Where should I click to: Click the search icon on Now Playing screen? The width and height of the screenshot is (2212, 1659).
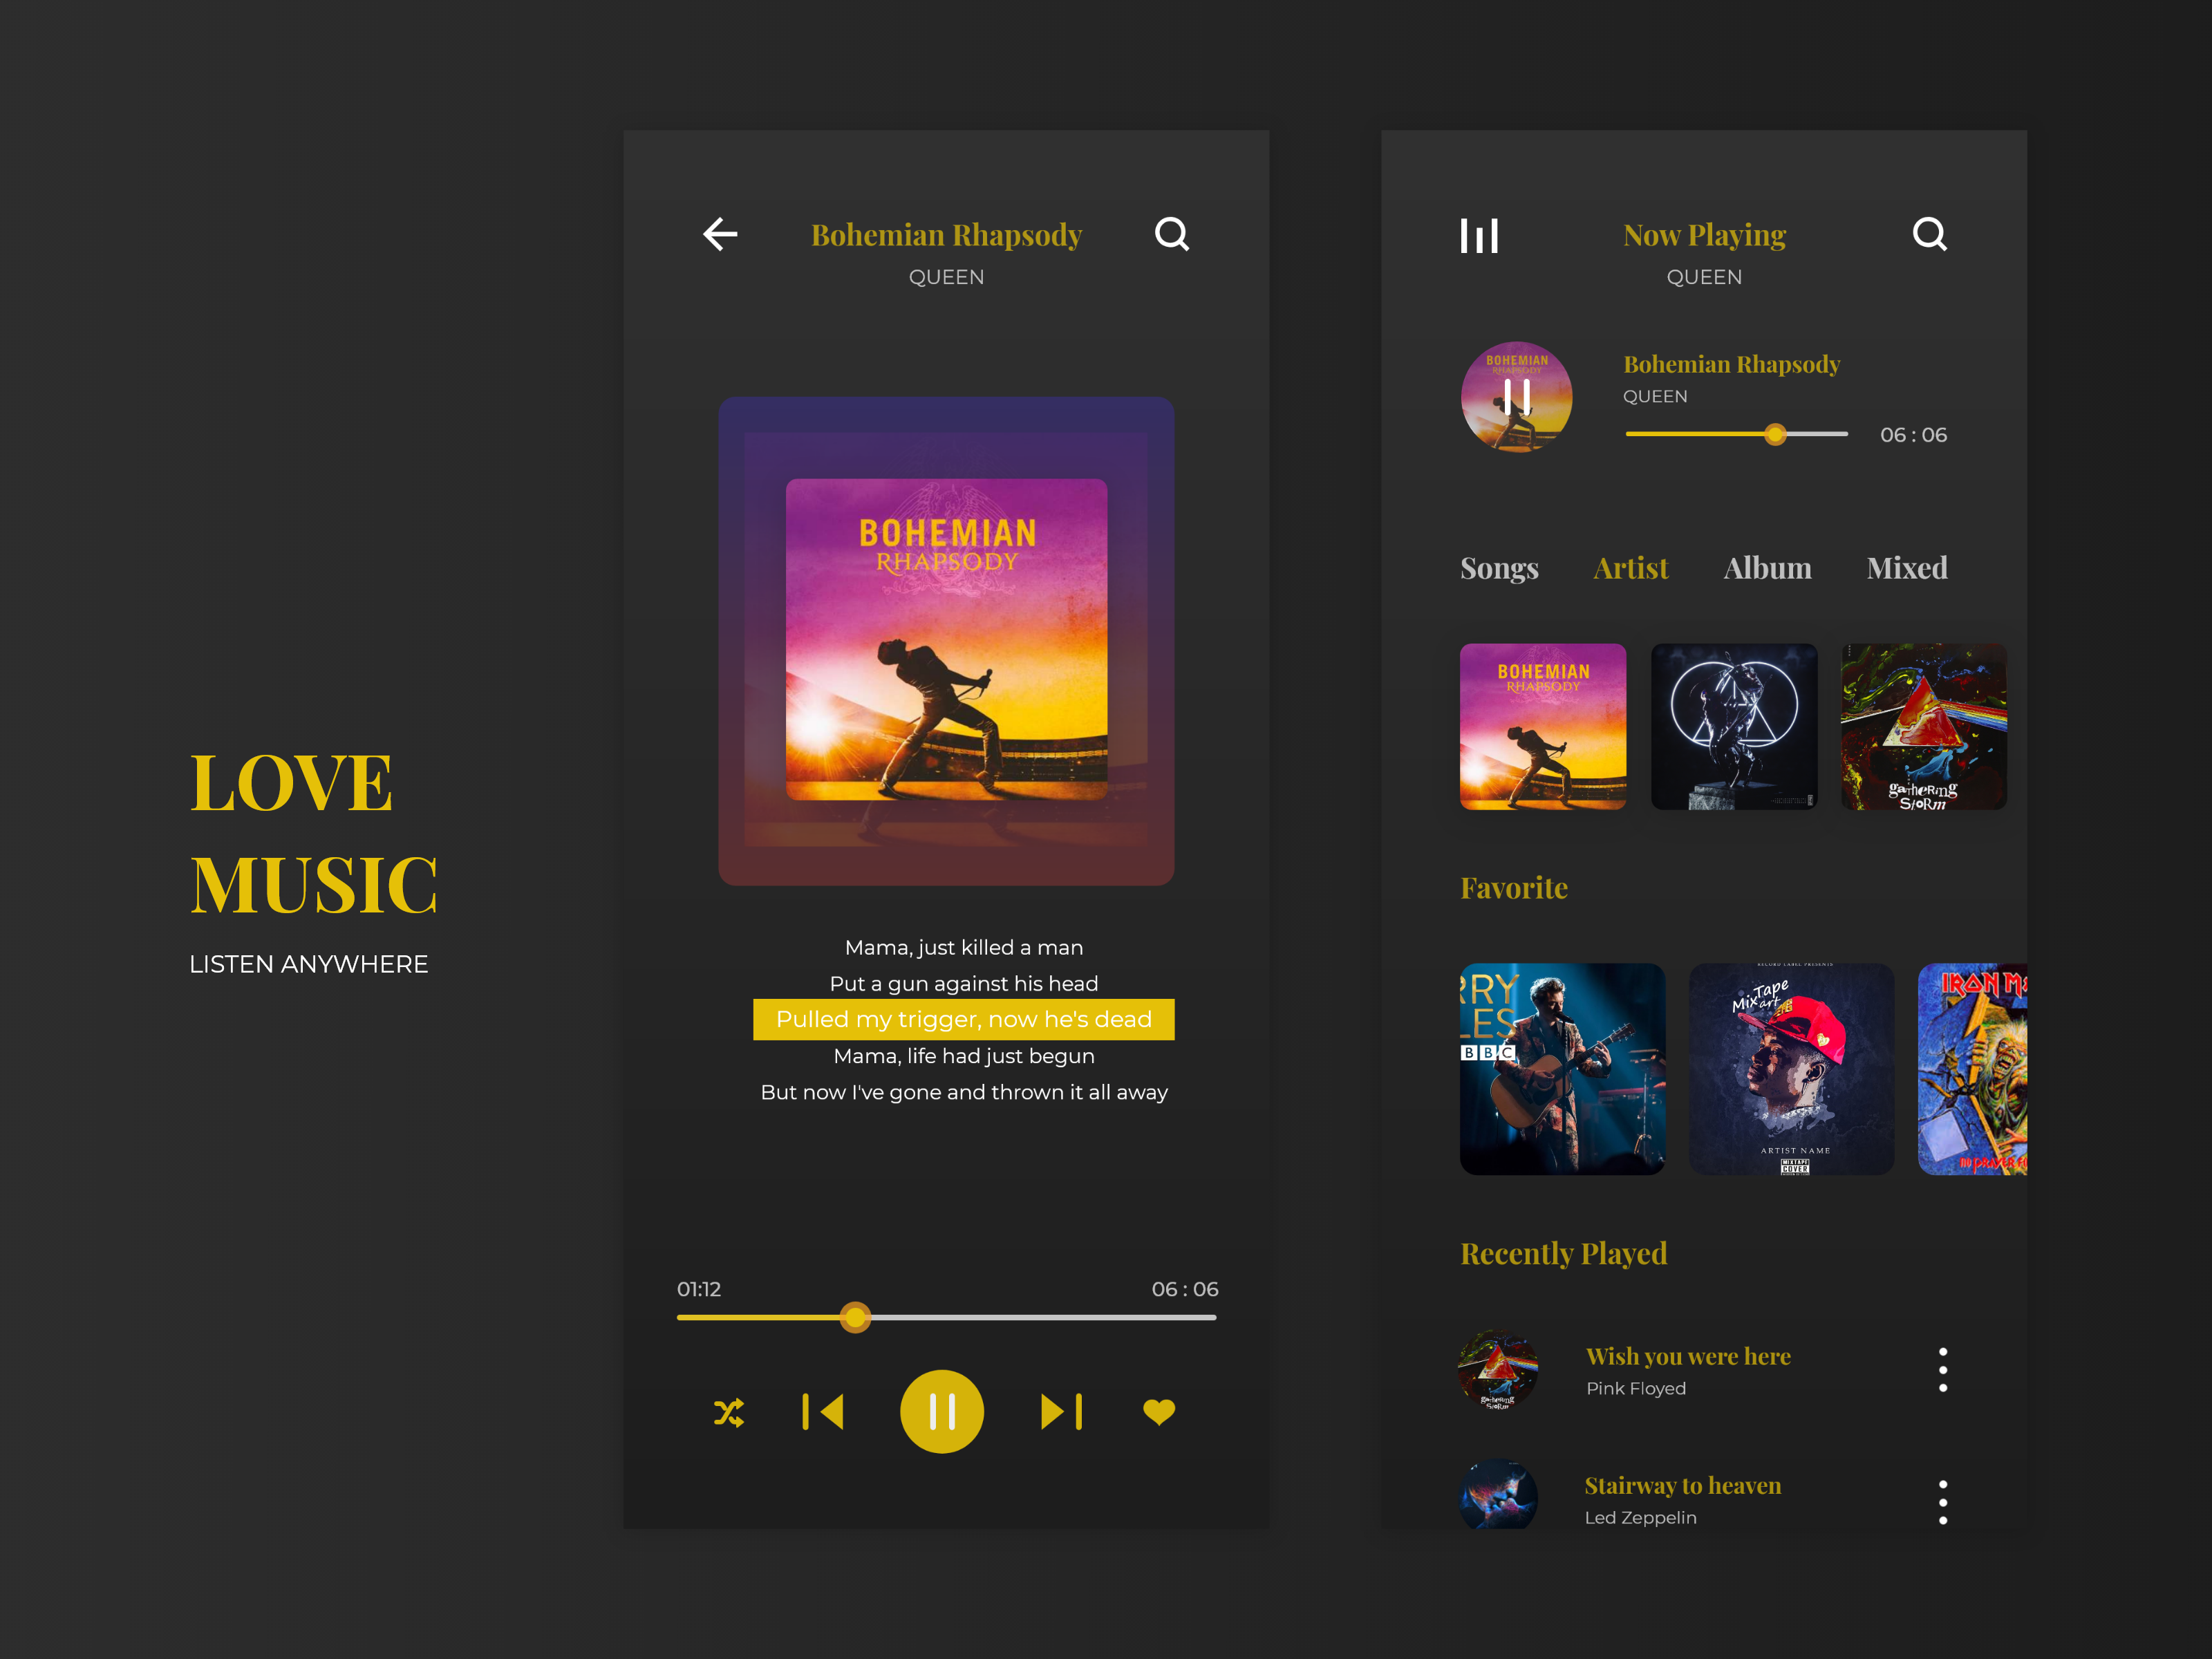pyautogui.click(x=1930, y=234)
